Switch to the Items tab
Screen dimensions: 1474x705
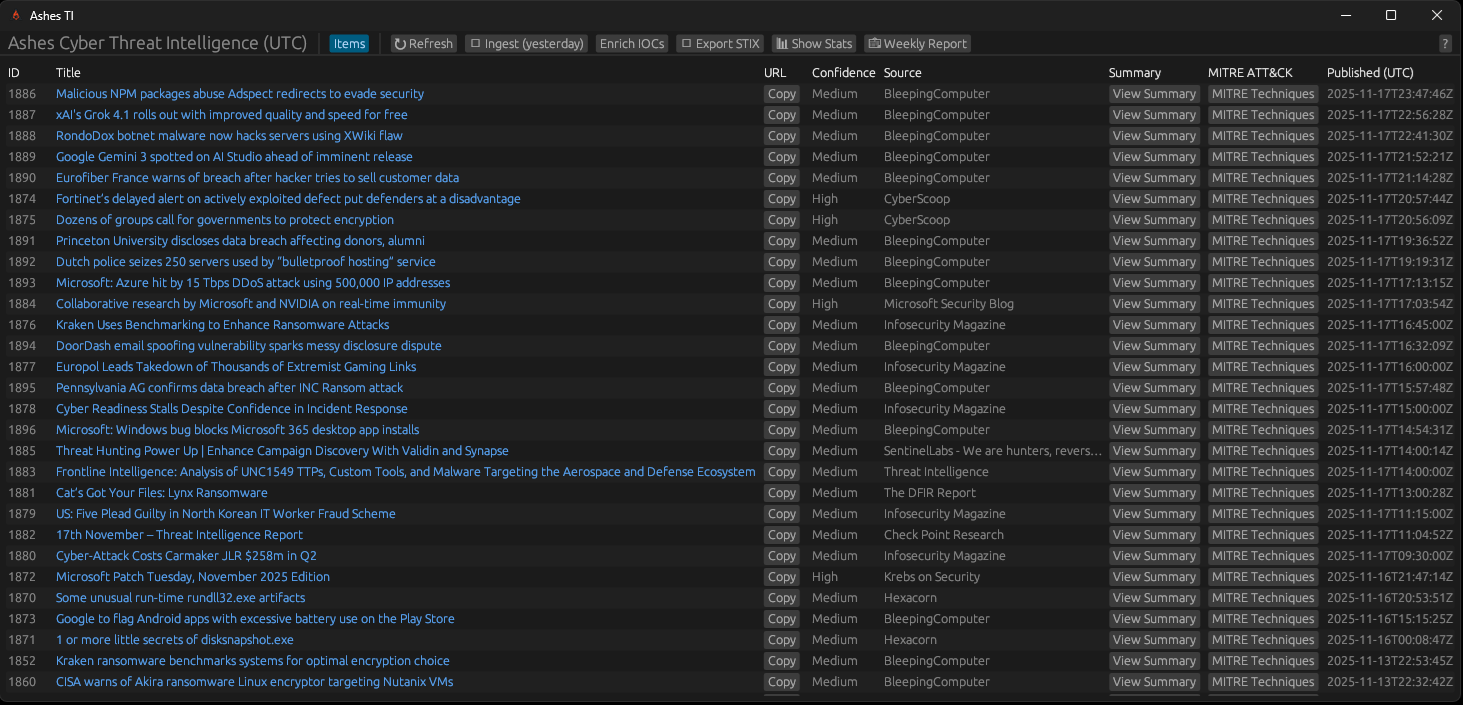pyautogui.click(x=349, y=44)
